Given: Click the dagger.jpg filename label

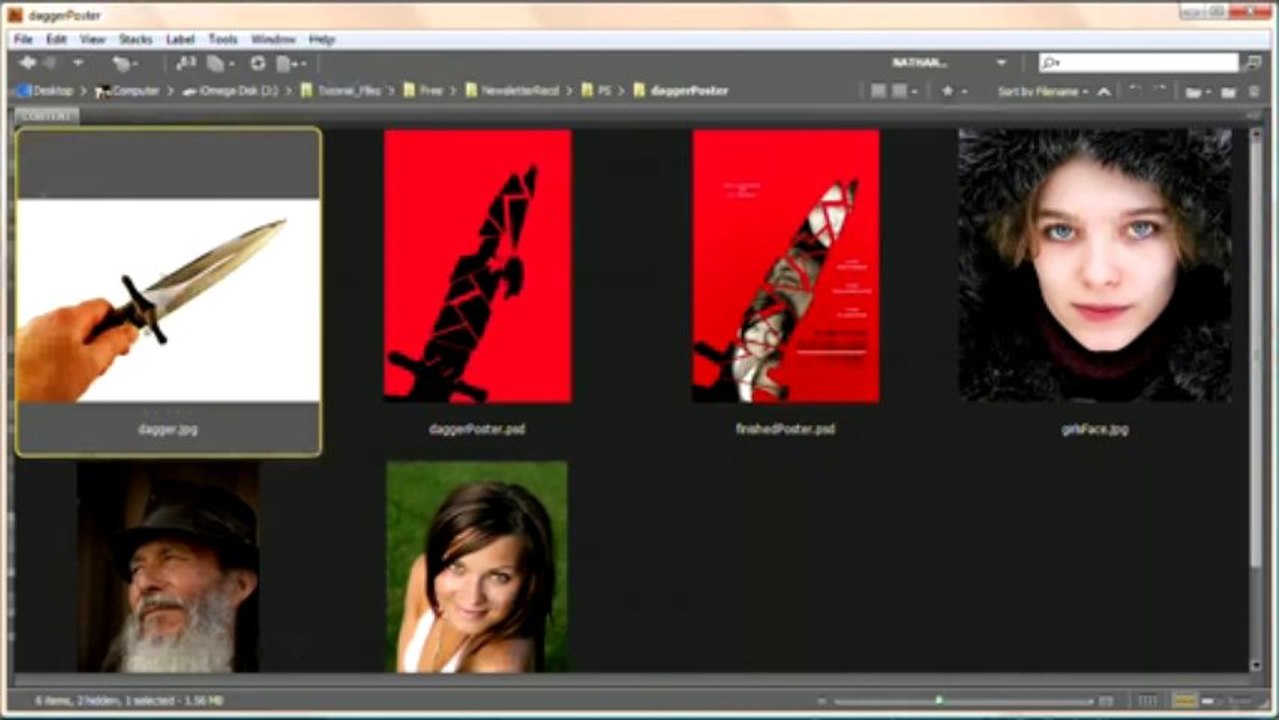Looking at the screenshot, I should [168, 429].
